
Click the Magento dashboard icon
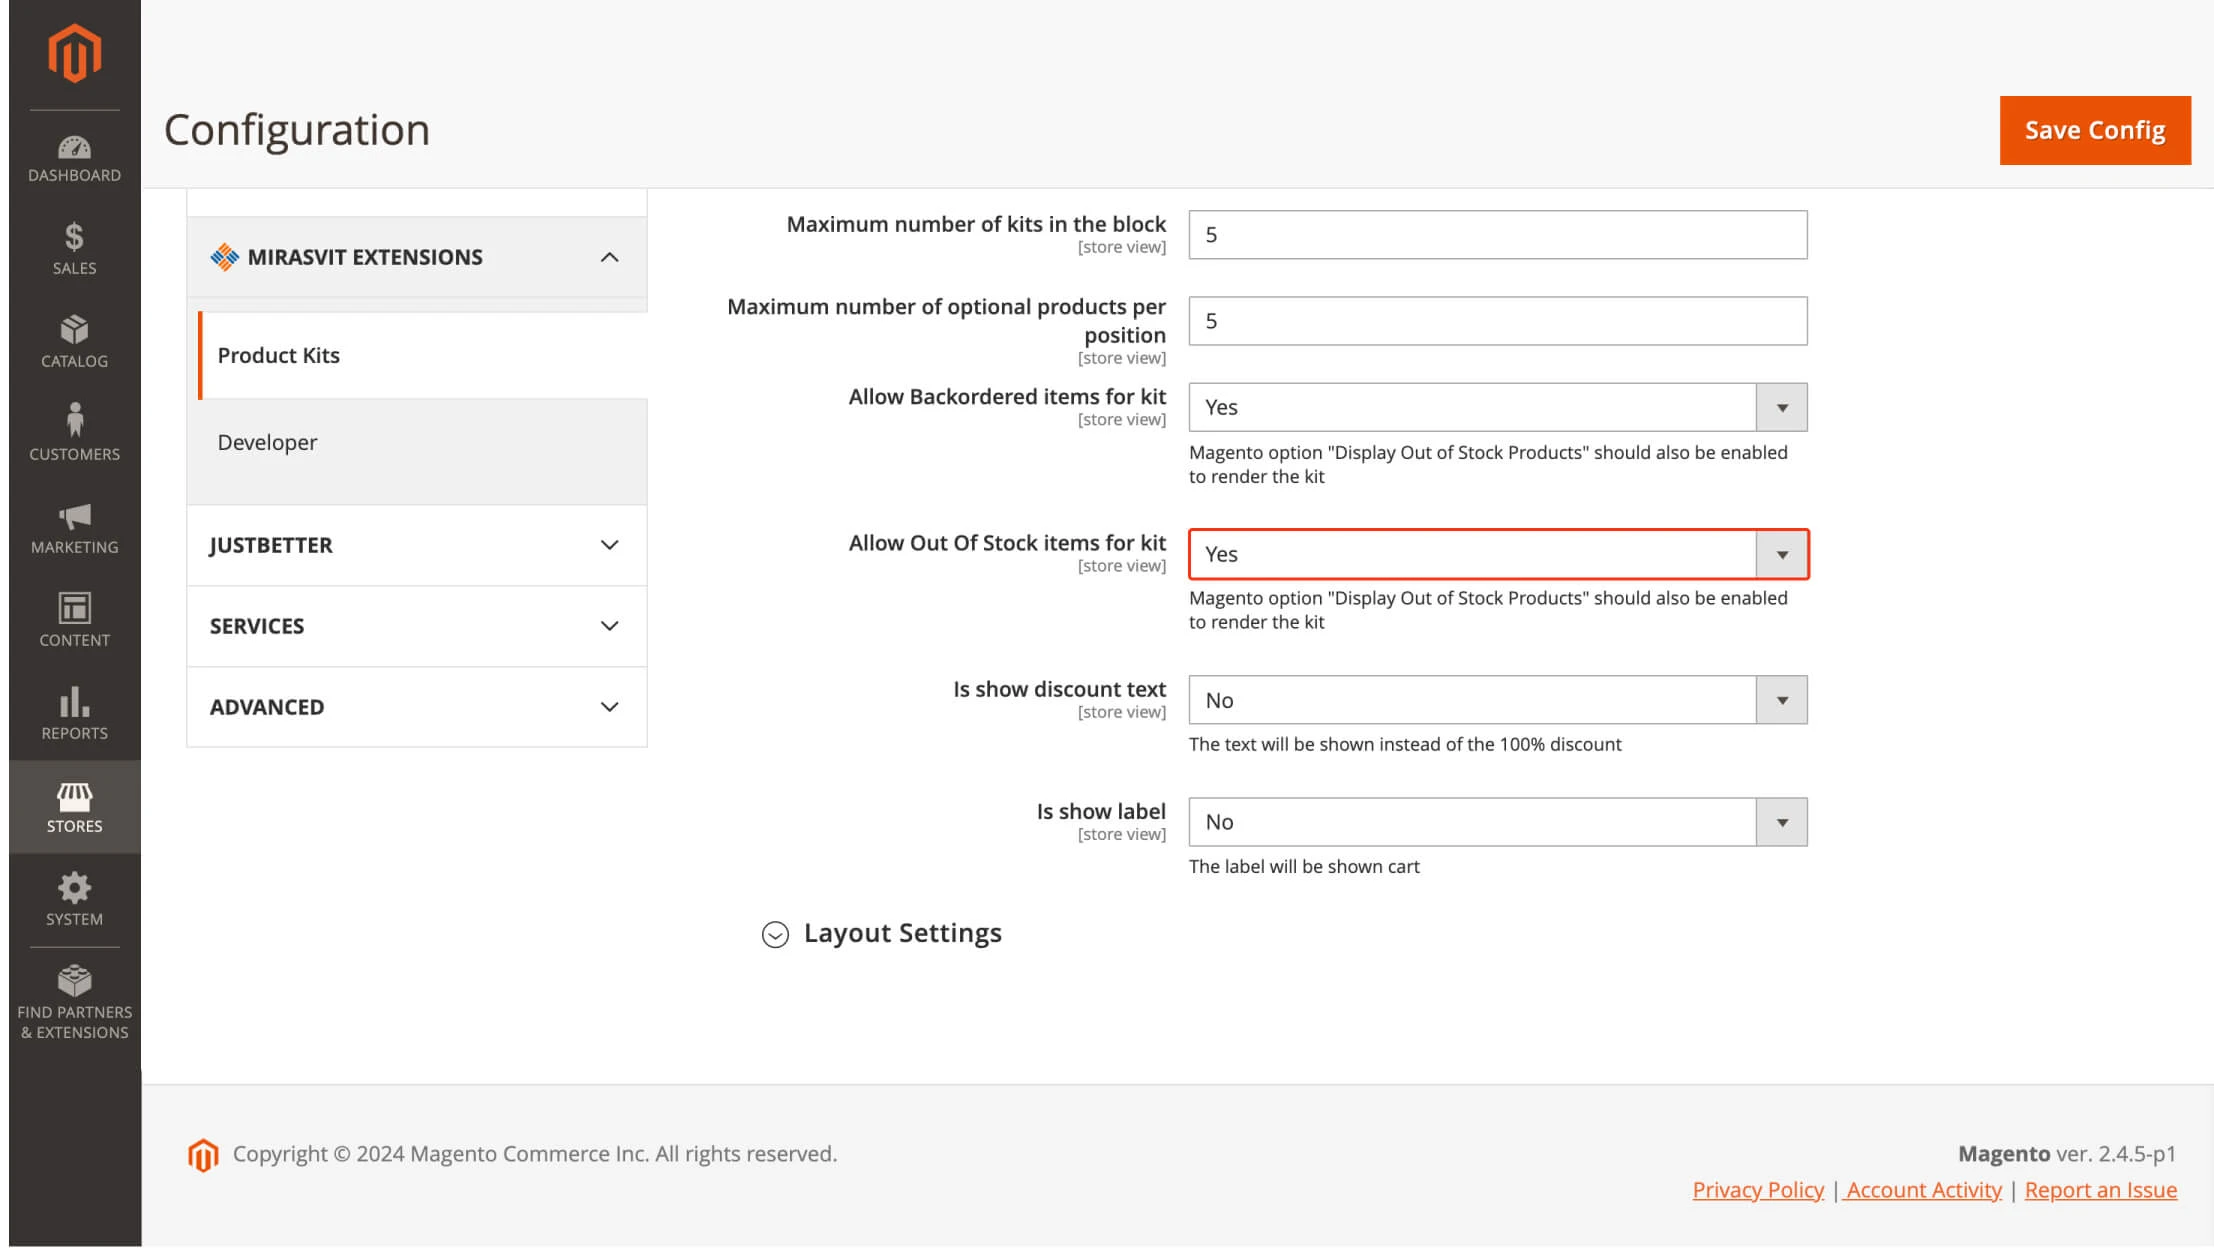[x=73, y=148]
